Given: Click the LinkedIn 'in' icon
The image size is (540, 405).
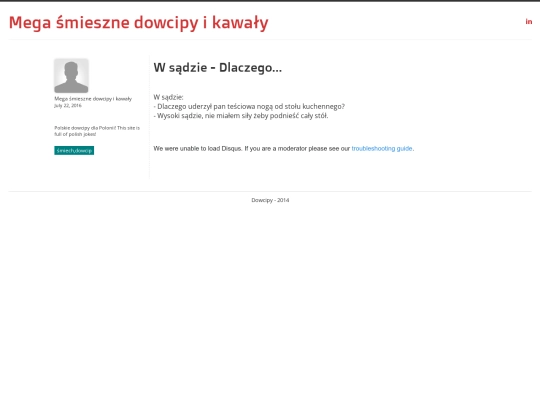Looking at the screenshot, I should point(529,22).
